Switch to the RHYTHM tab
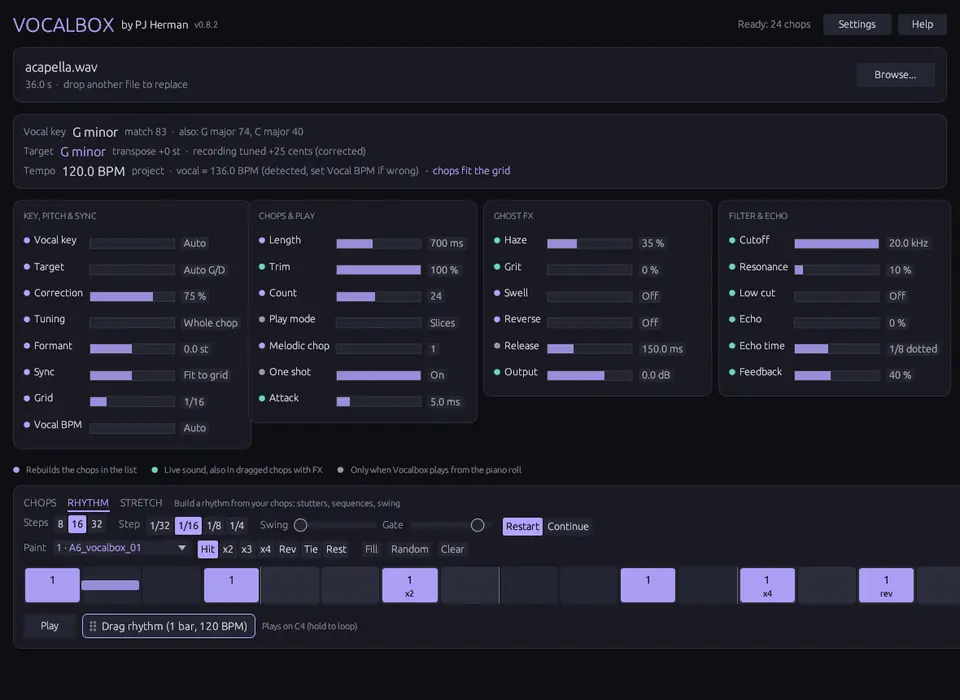Screen dimensions: 960x700 88,503
